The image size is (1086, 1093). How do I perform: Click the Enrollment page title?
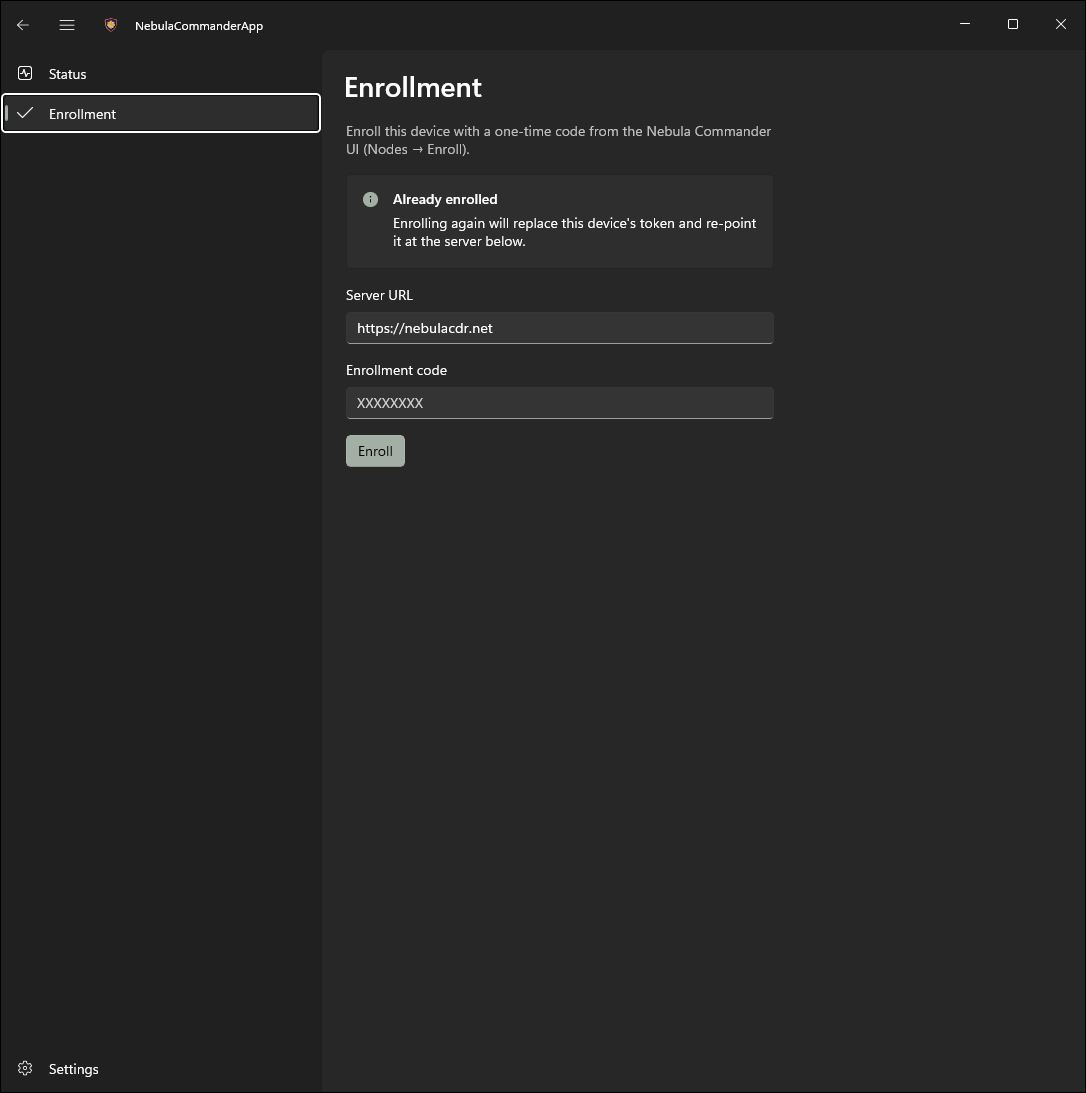pos(413,88)
